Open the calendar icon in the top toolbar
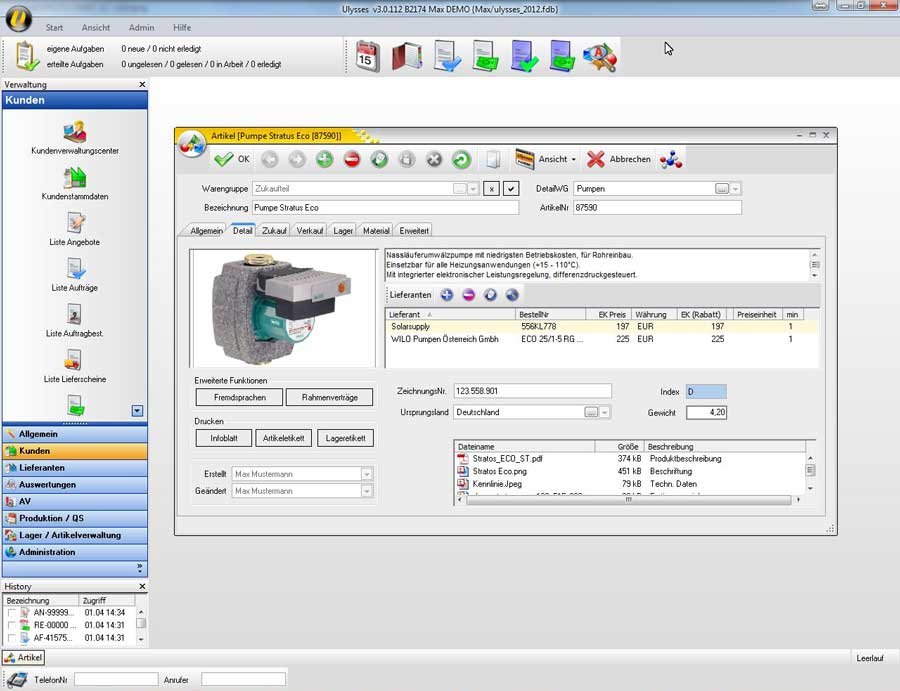 point(367,56)
